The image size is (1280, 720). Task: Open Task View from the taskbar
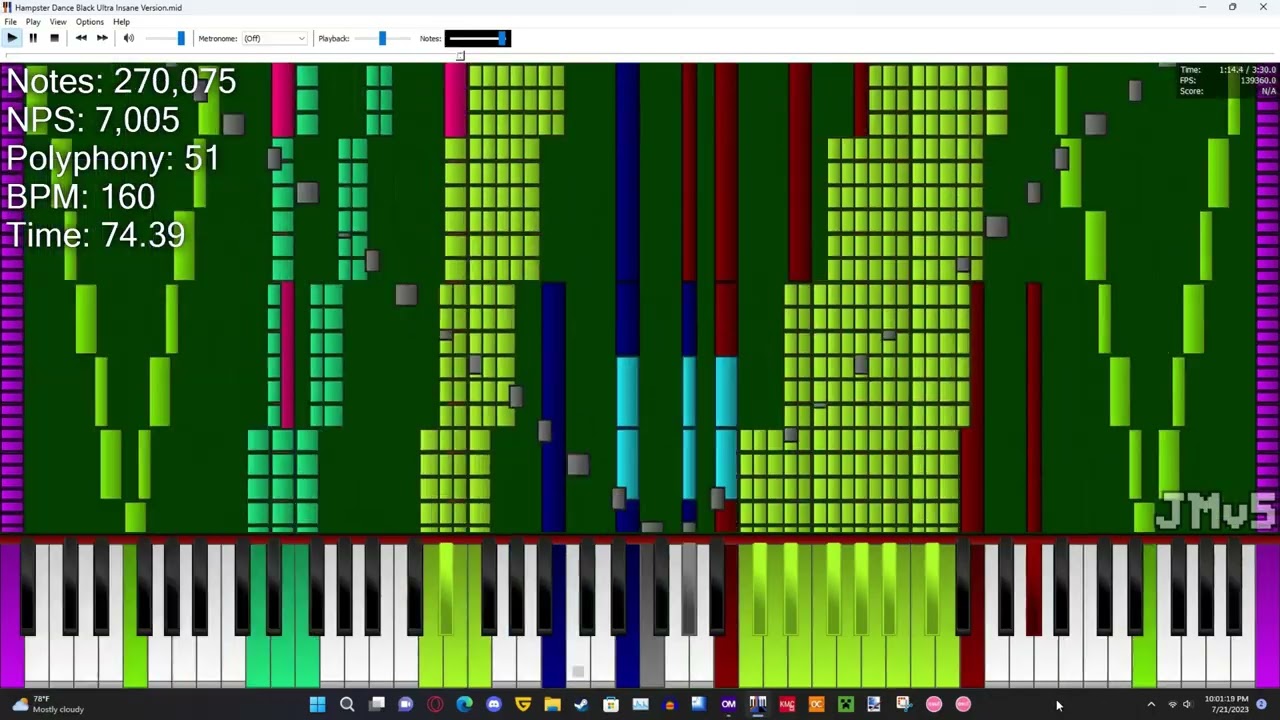pyautogui.click(x=377, y=705)
